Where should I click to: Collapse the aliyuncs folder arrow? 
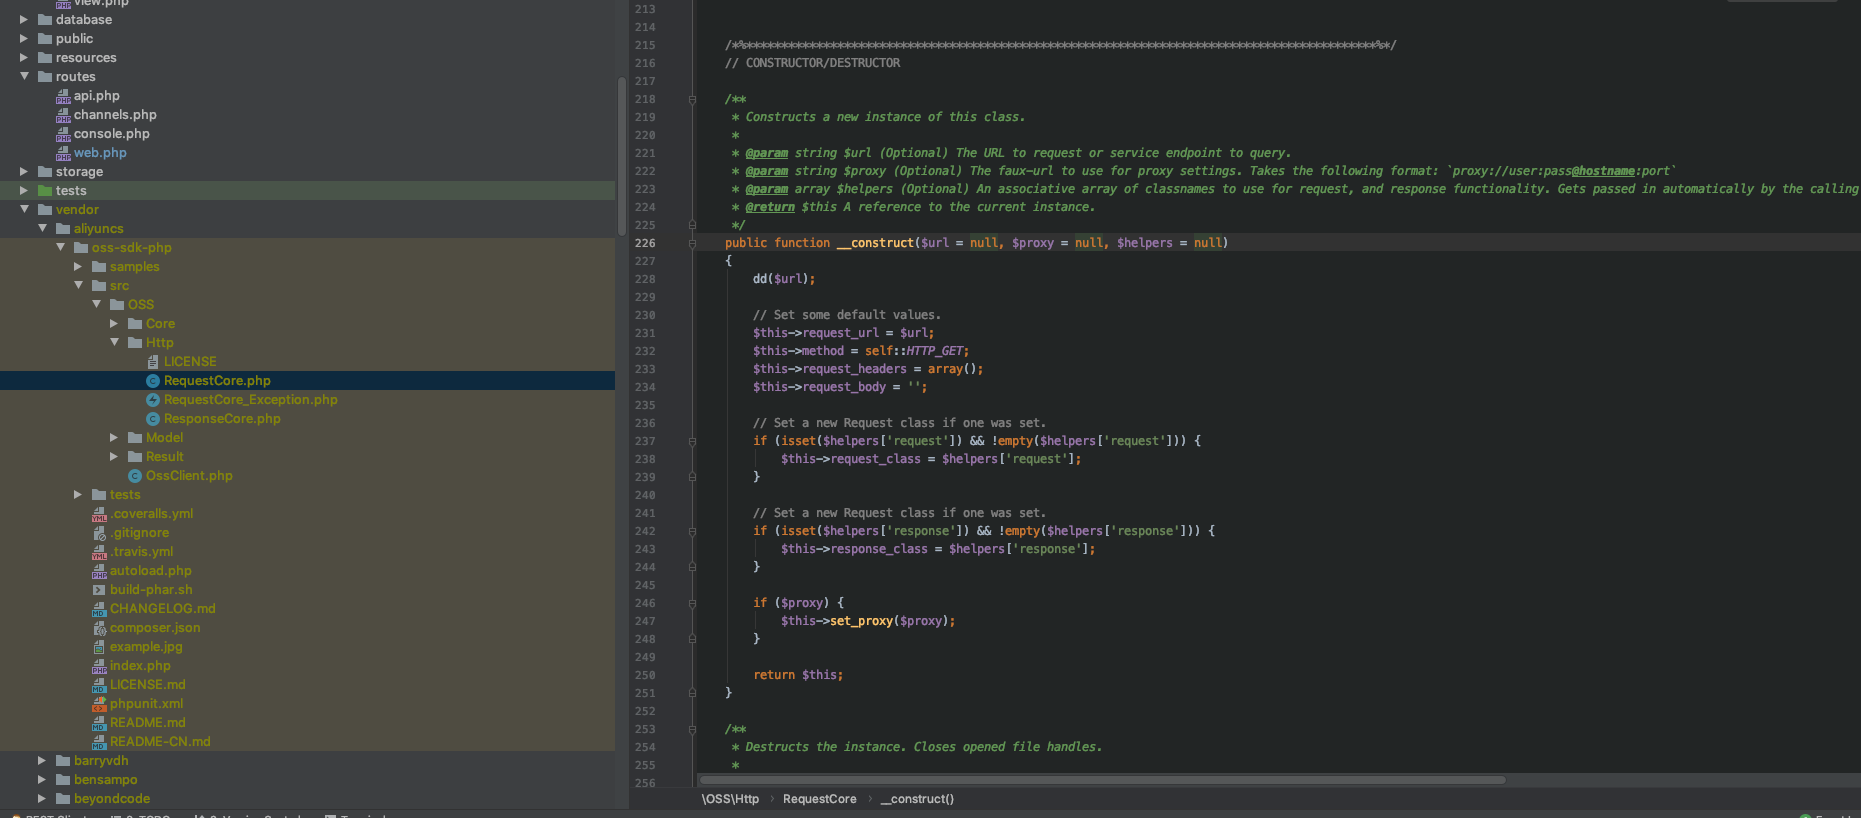pyautogui.click(x=42, y=229)
